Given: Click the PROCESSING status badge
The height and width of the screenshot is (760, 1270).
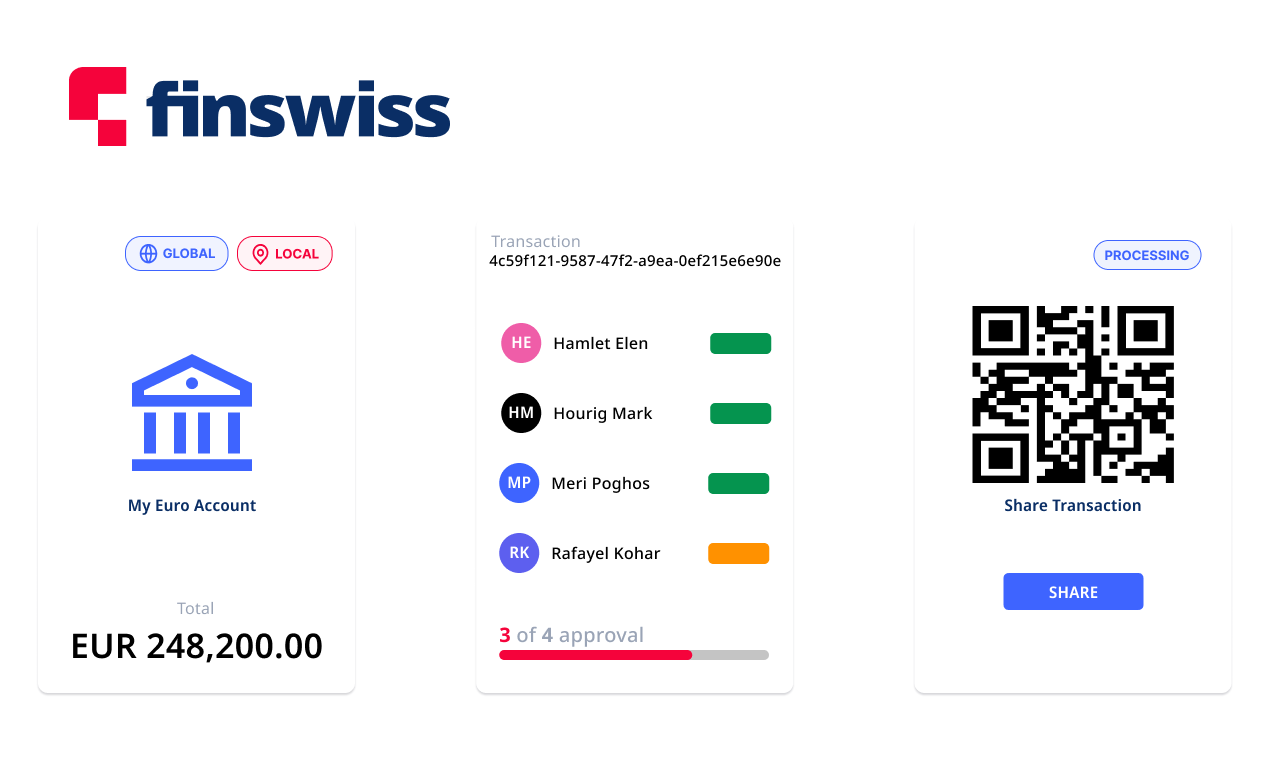Looking at the screenshot, I should [1147, 255].
